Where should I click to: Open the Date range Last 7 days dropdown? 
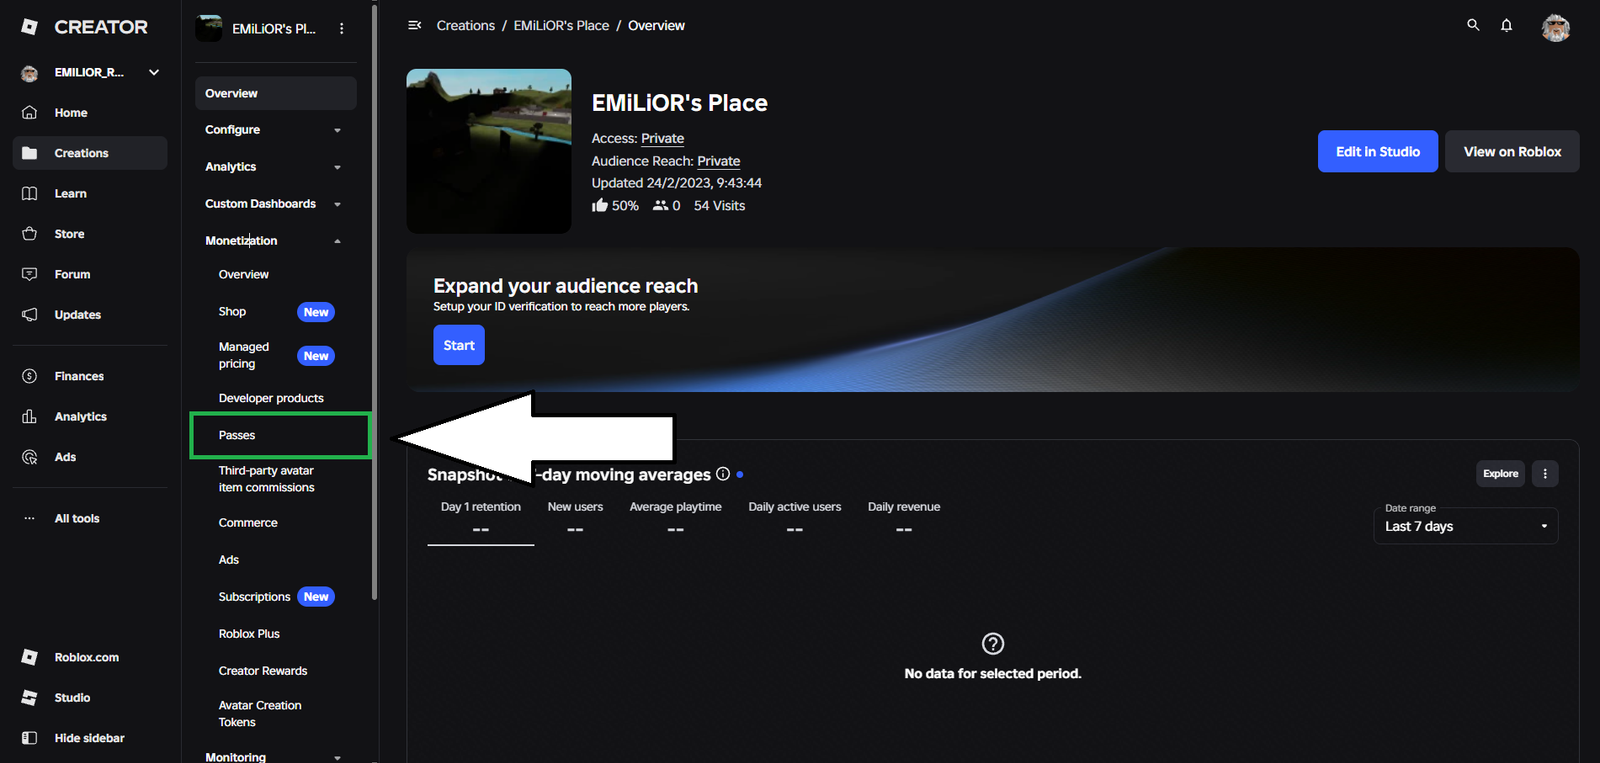[1465, 526]
